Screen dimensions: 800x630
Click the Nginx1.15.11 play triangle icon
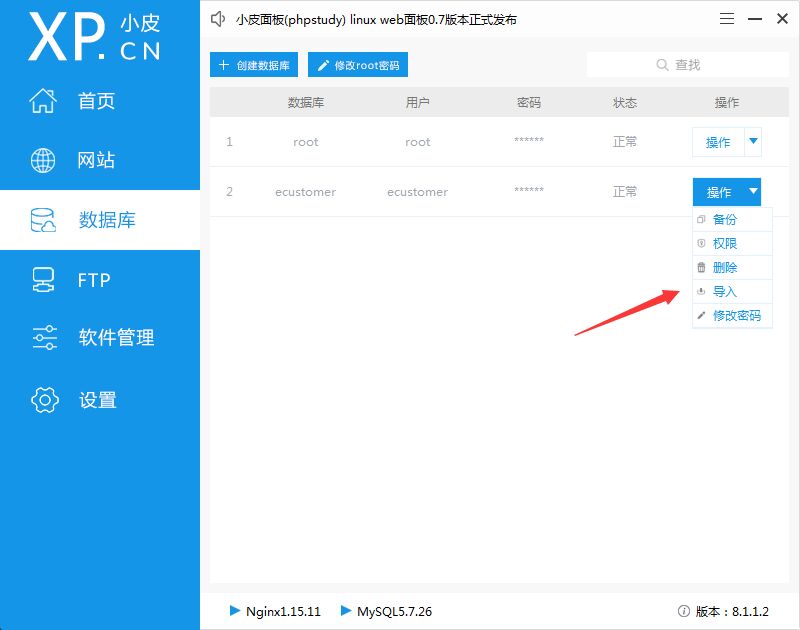pyautogui.click(x=235, y=610)
